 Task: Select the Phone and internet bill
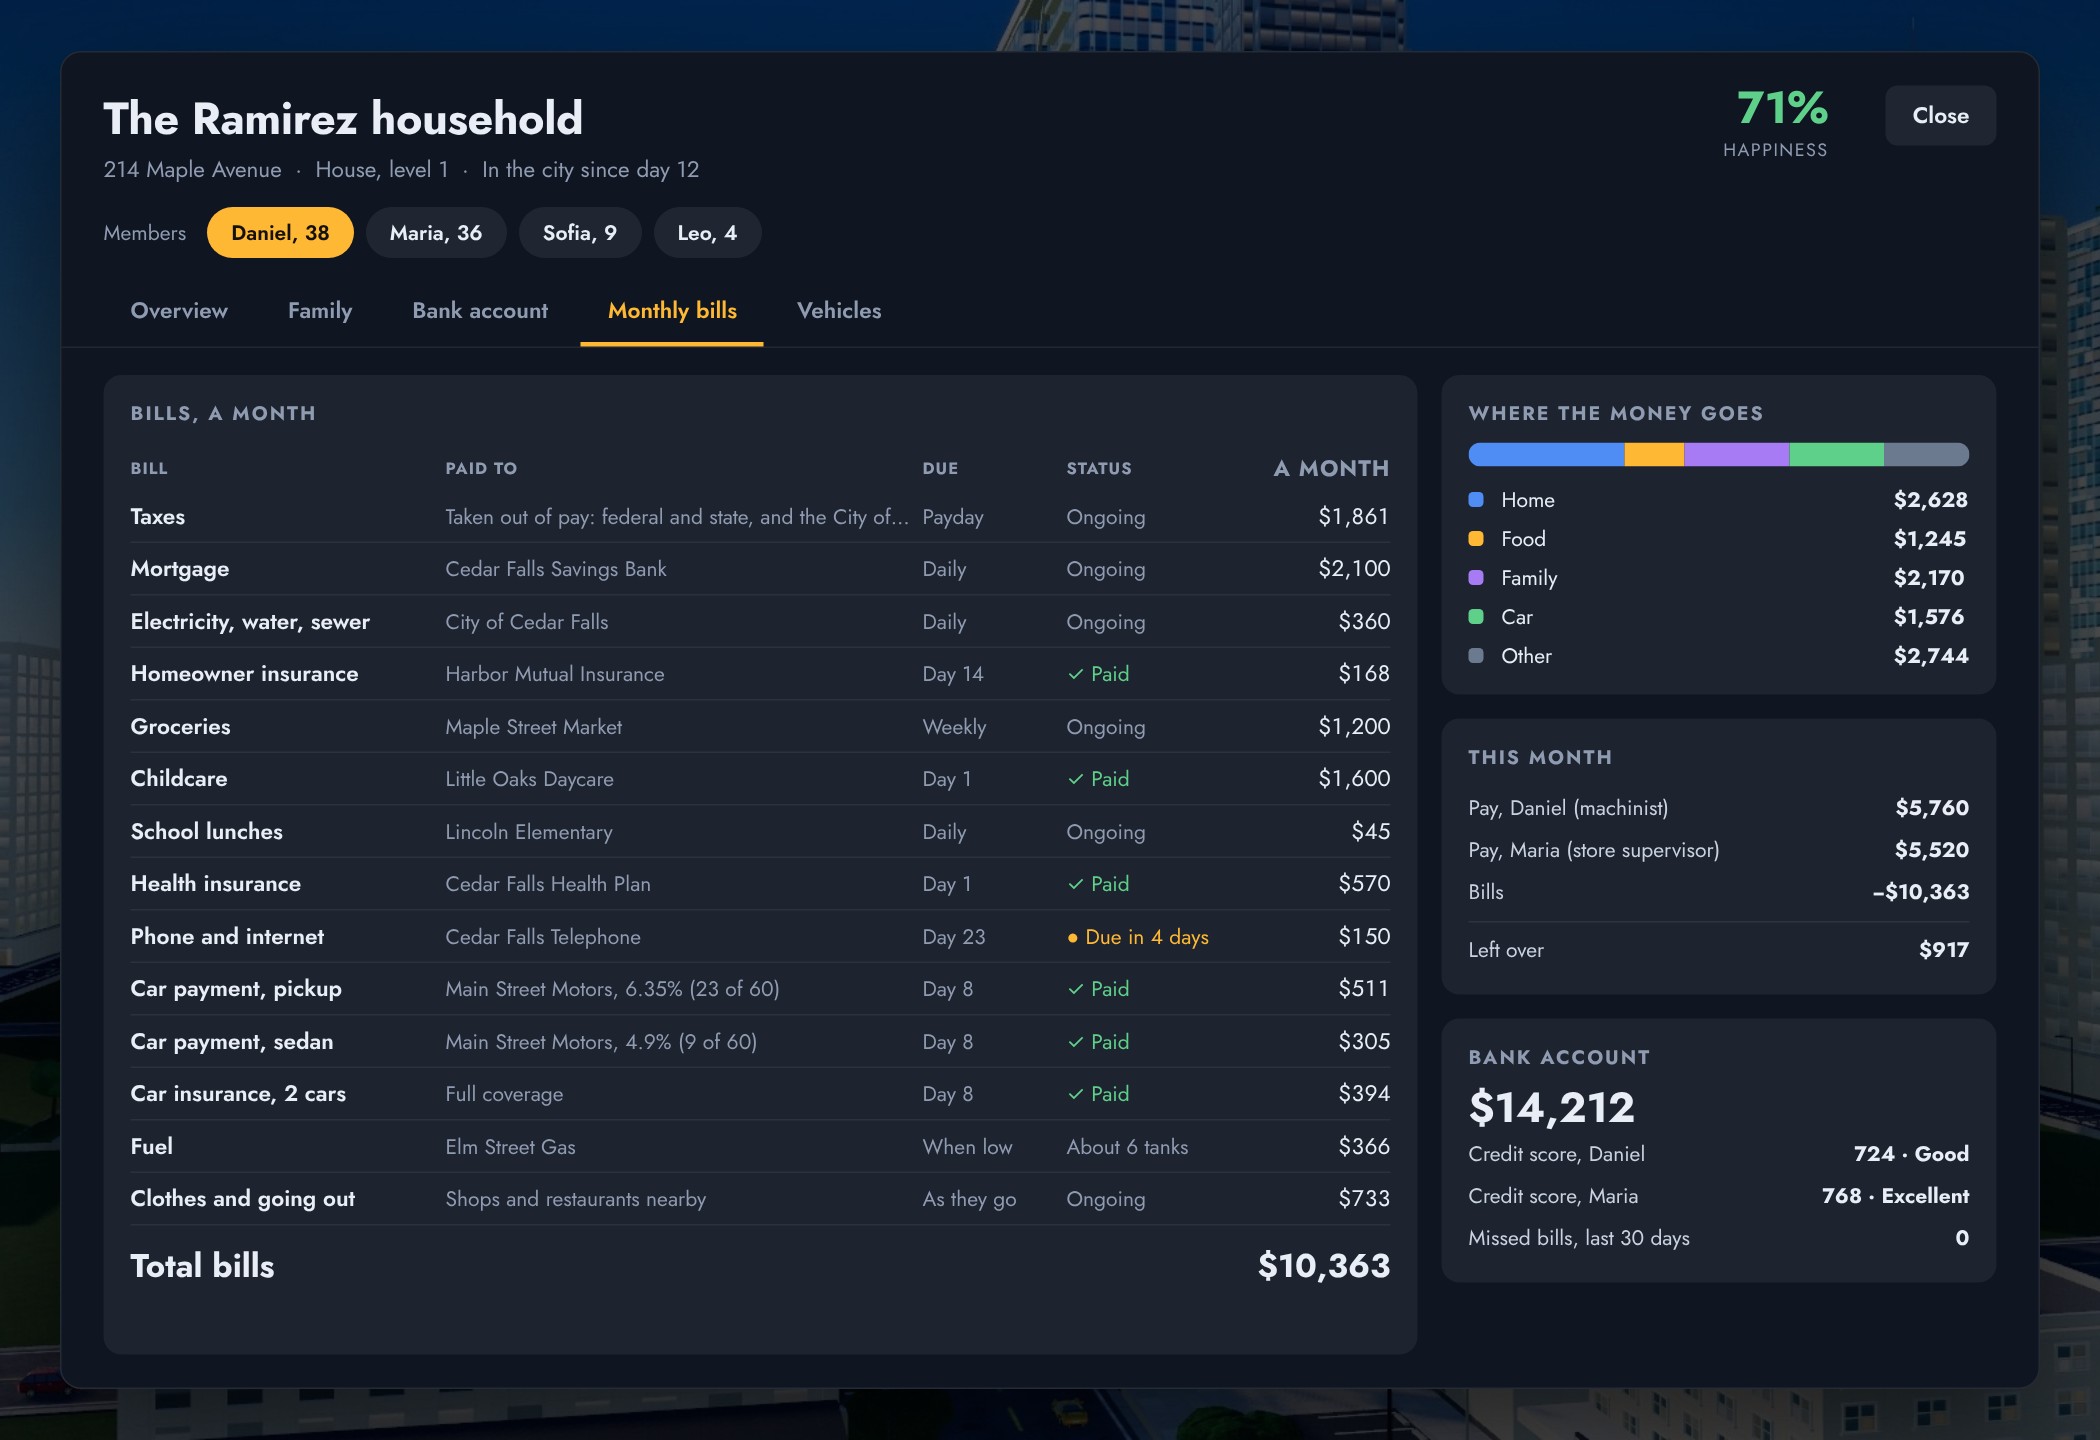[228, 937]
